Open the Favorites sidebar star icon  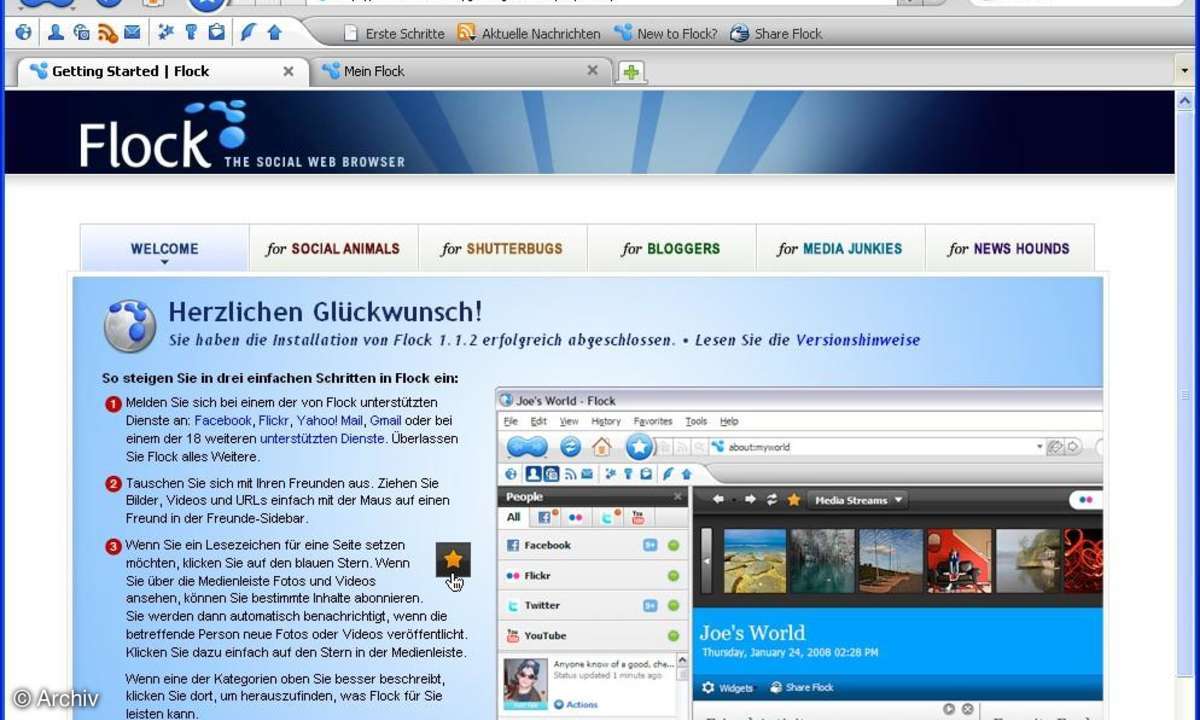(166, 33)
